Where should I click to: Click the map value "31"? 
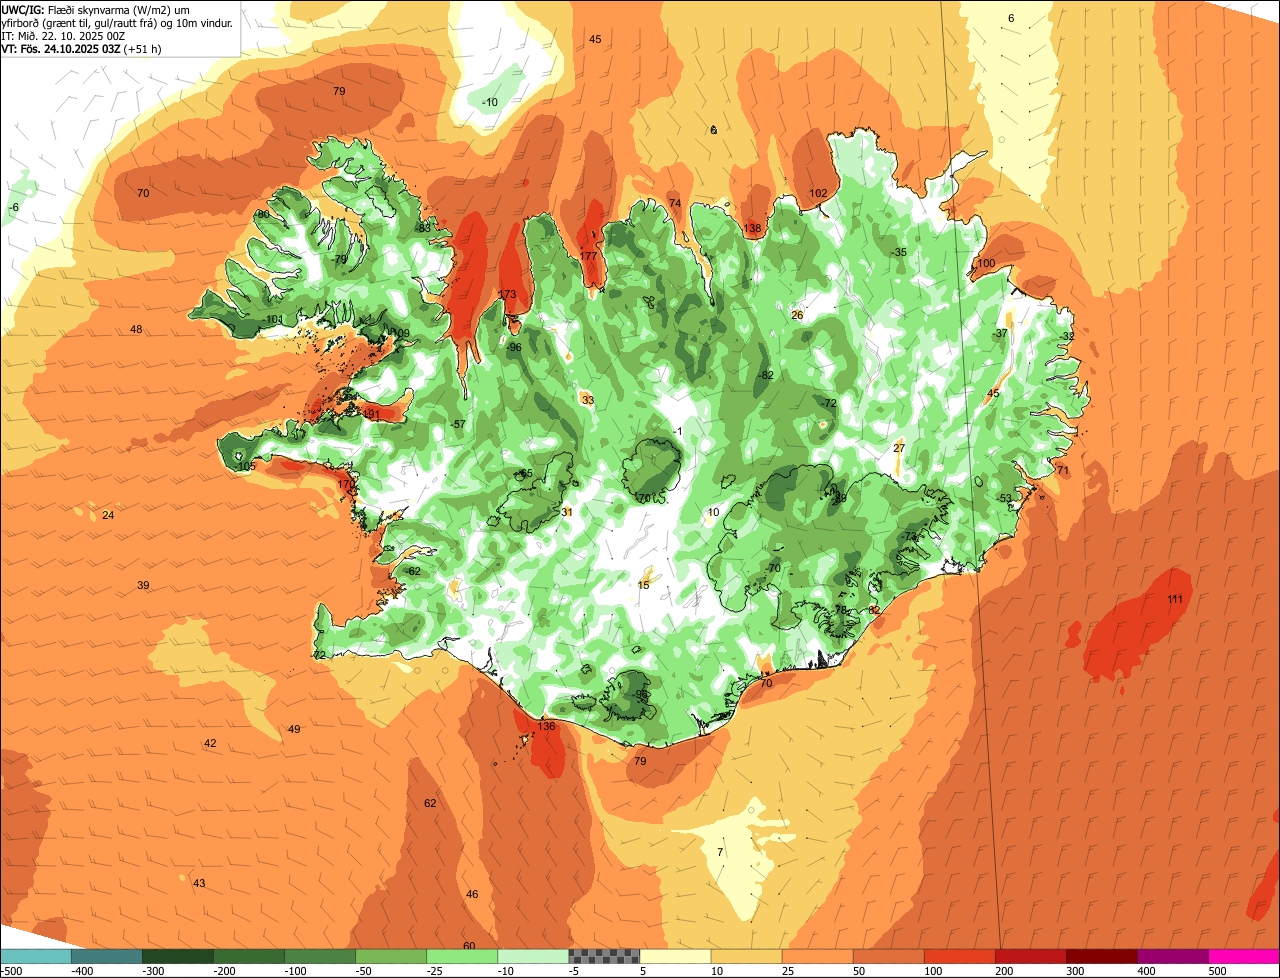(x=567, y=512)
